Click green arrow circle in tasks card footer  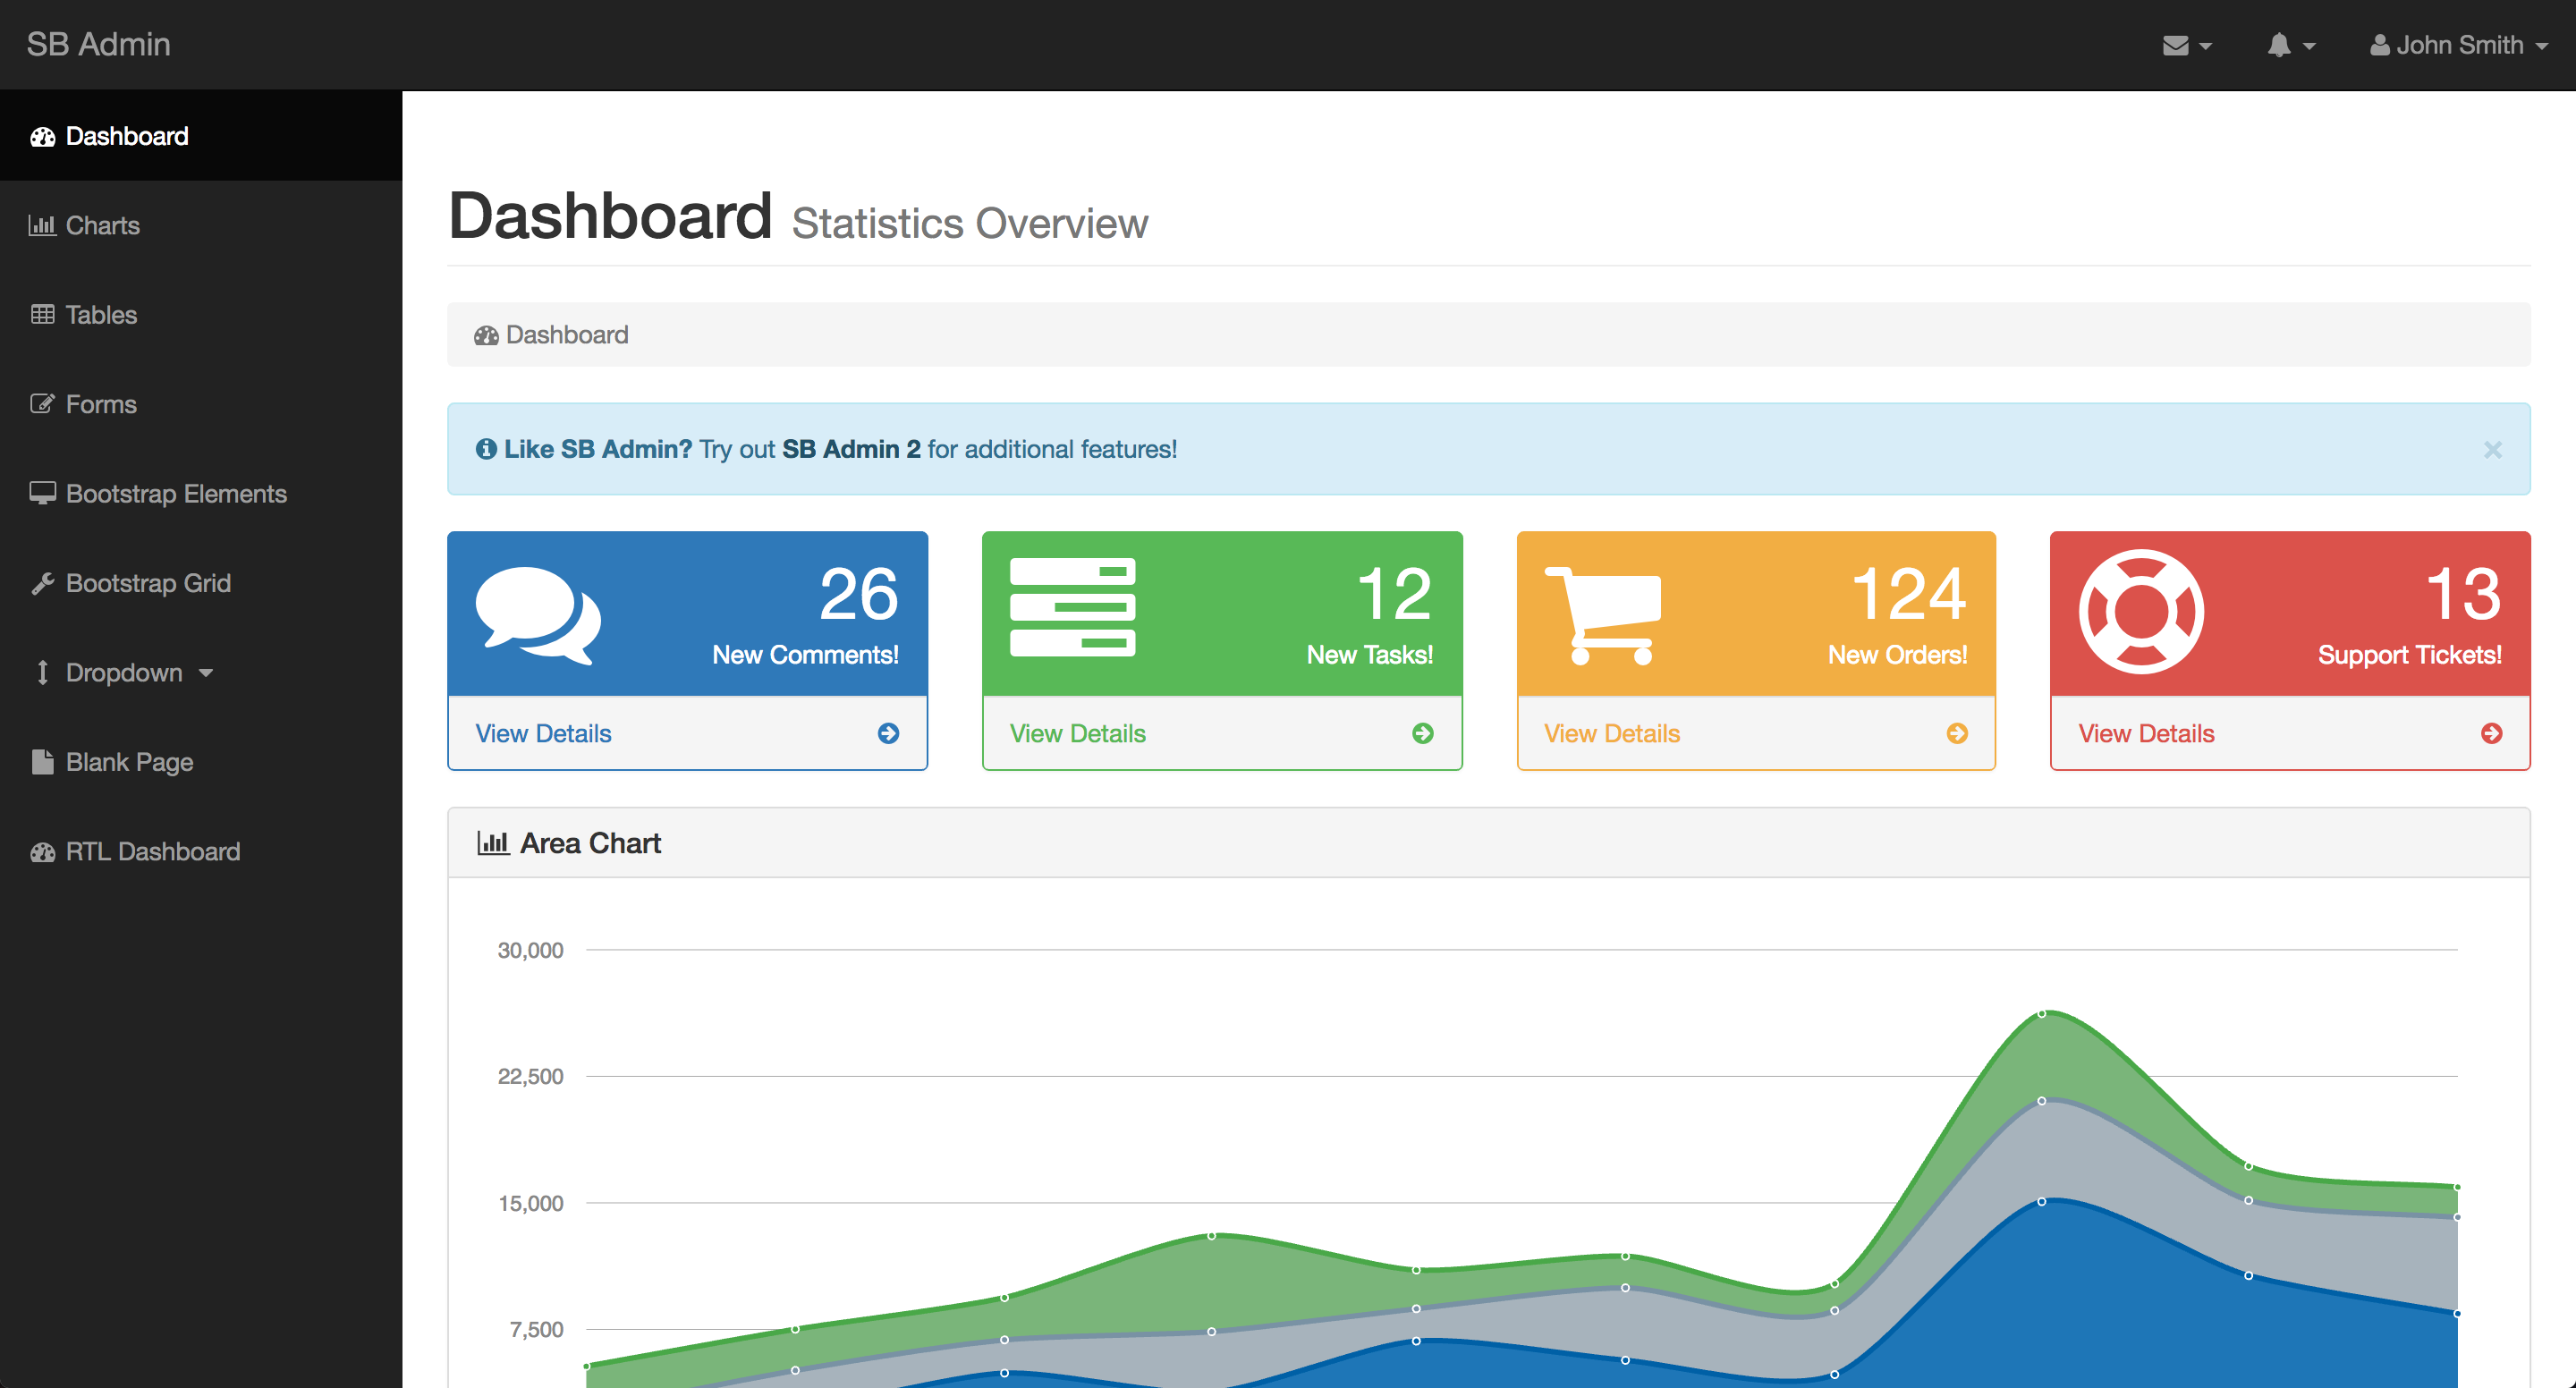point(1423,733)
